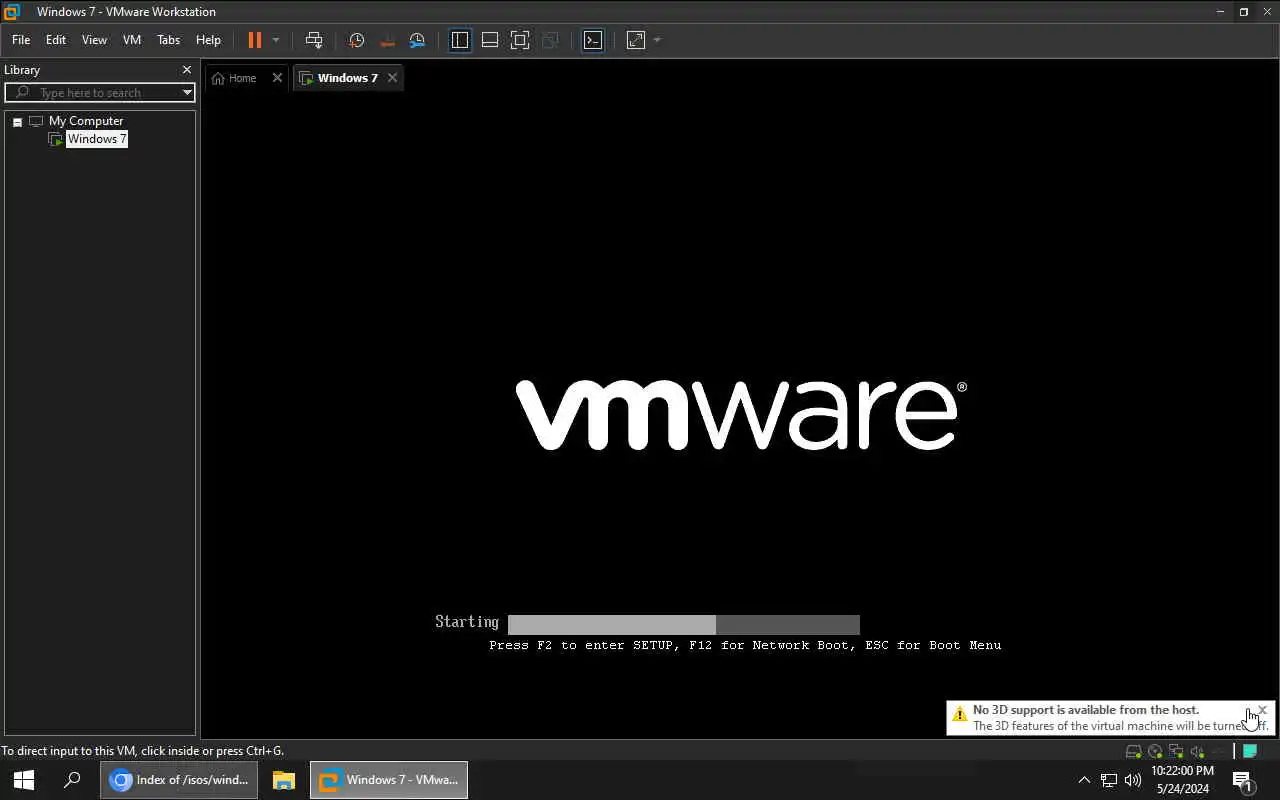Select the Windows 7 VM in library
The image size is (1280, 800).
[x=97, y=139]
